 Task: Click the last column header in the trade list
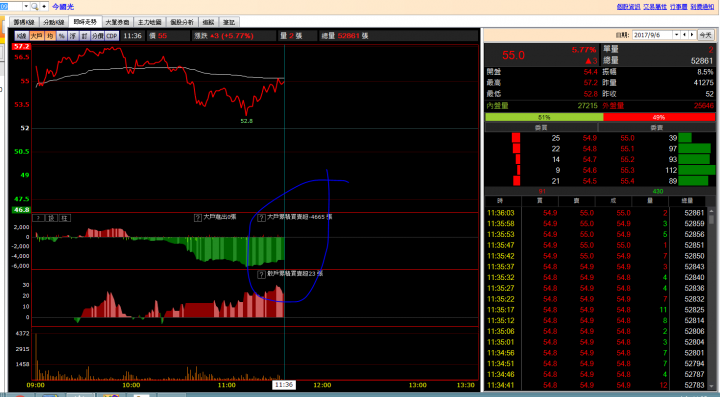(x=687, y=201)
